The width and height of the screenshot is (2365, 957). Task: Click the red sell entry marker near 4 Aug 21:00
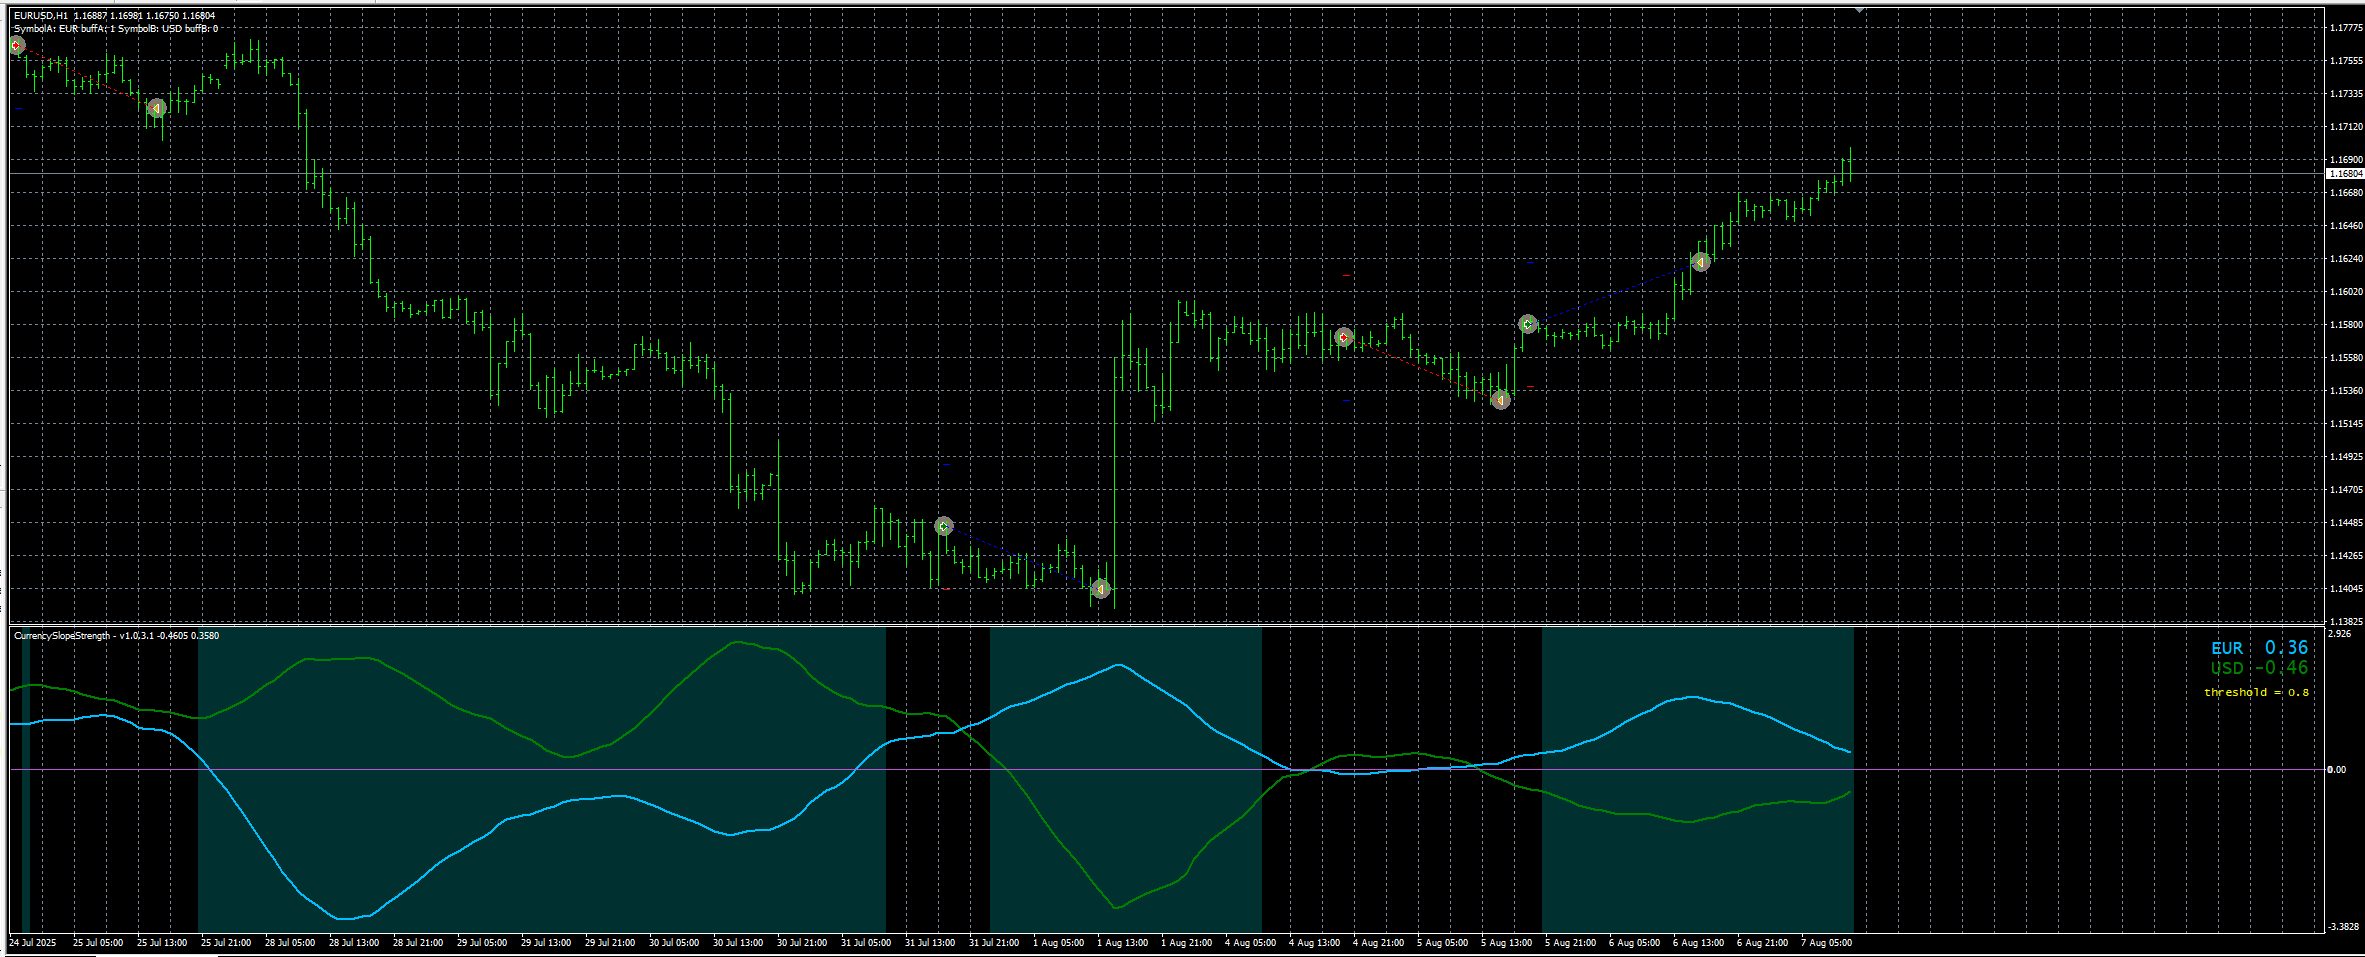pyautogui.click(x=1344, y=337)
